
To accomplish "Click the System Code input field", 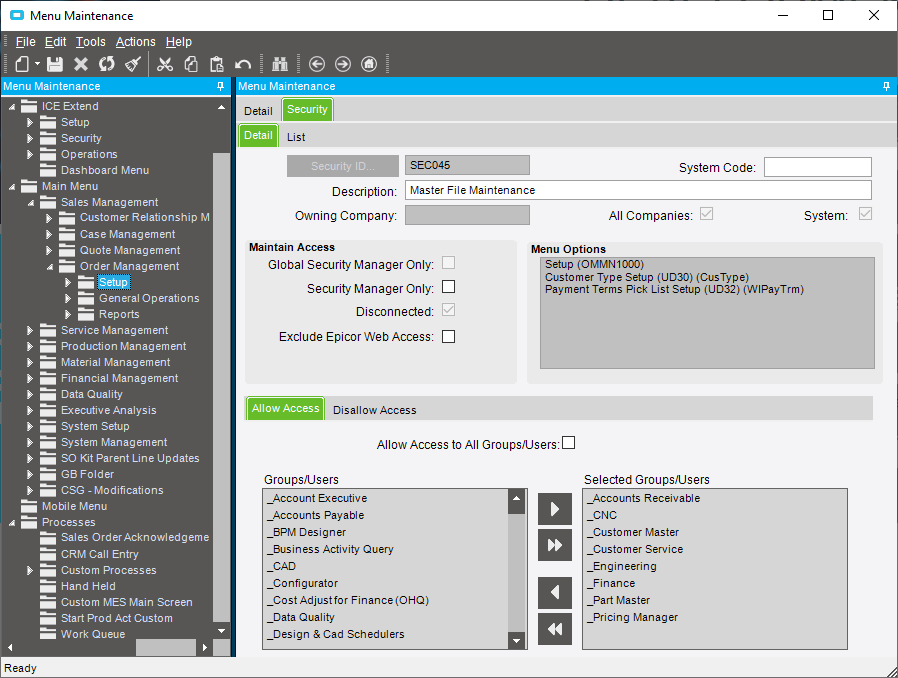I will tap(817, 167).
